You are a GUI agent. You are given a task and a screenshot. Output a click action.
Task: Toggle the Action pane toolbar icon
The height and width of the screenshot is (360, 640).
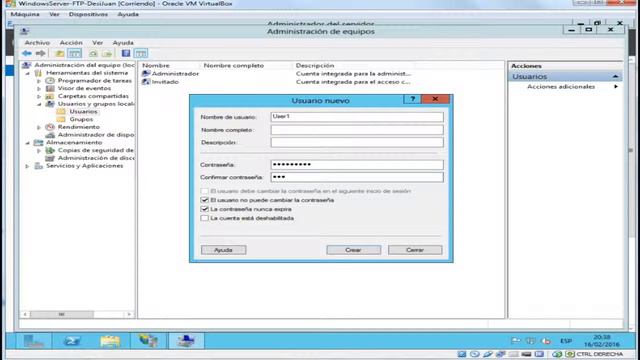pyautogui.click(x=141, y=53)
